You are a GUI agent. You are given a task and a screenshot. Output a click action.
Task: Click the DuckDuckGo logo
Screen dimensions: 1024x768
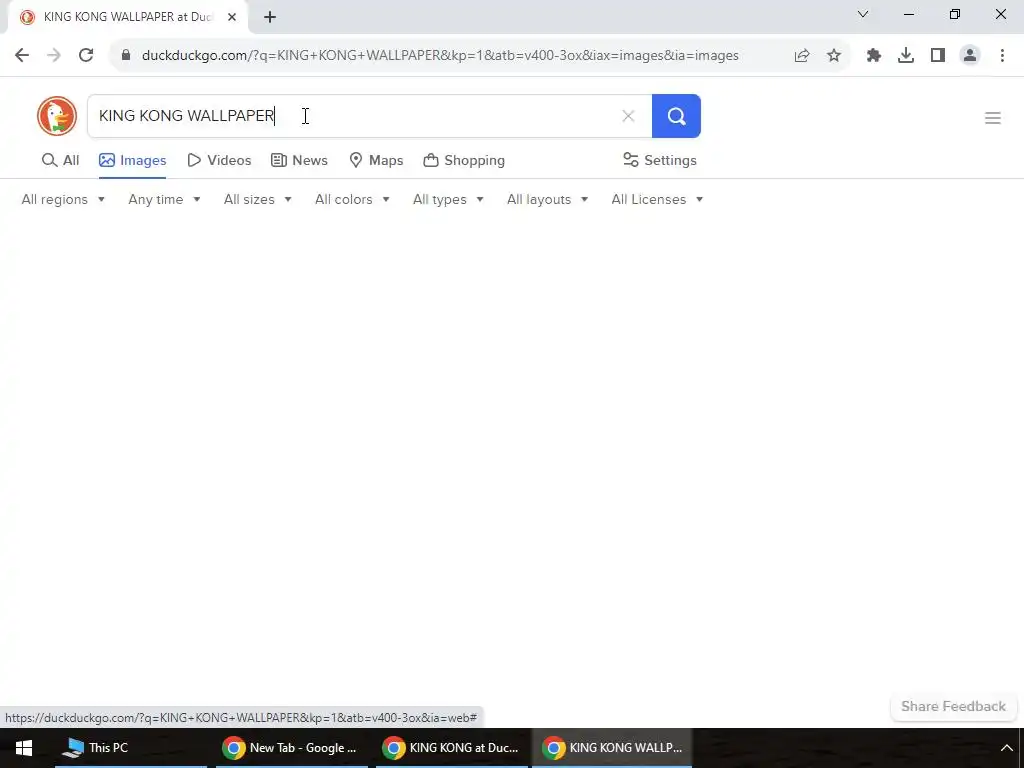tap(57, 116)
